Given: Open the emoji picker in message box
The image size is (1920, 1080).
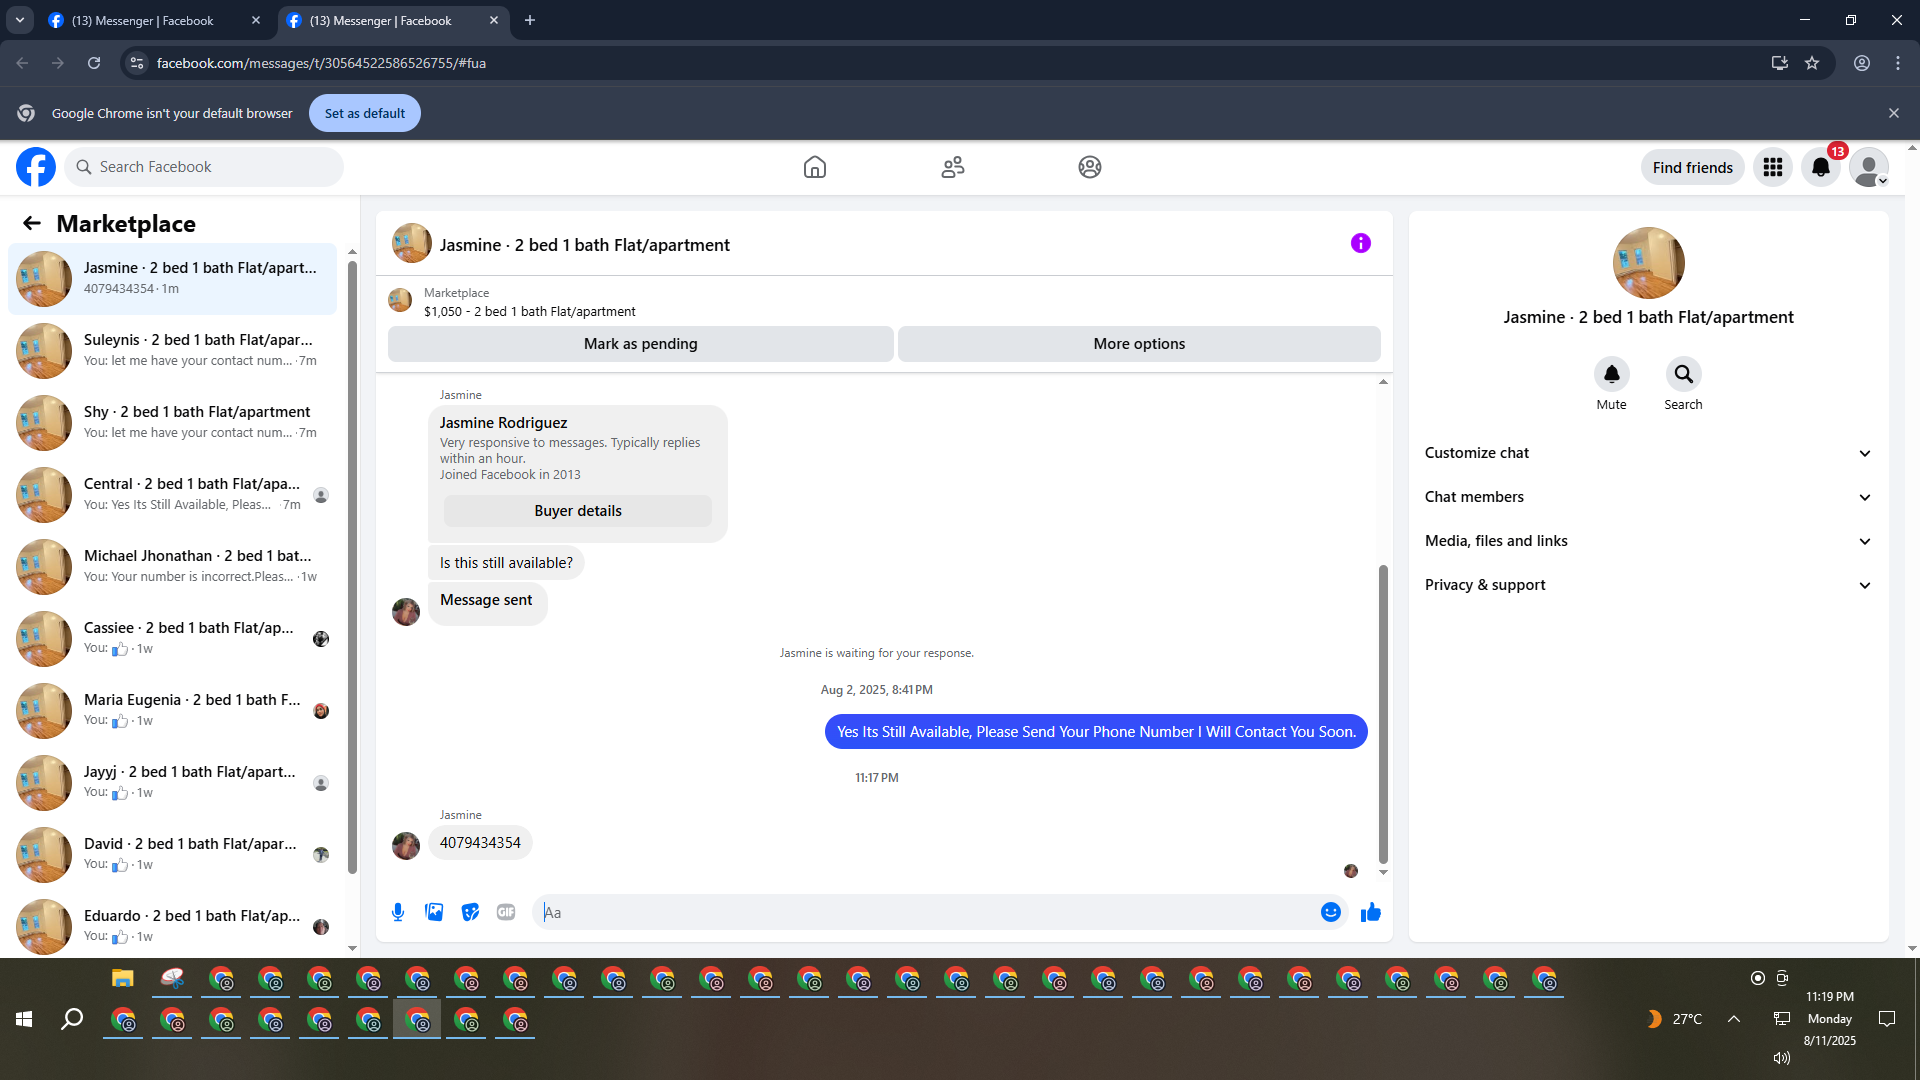Looking at the screenshot, I should (x=1330, y=912).
